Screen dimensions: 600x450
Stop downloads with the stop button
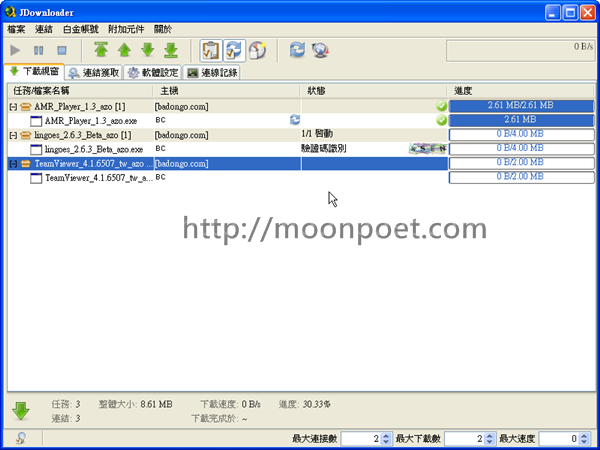click(x=62, y=50)
